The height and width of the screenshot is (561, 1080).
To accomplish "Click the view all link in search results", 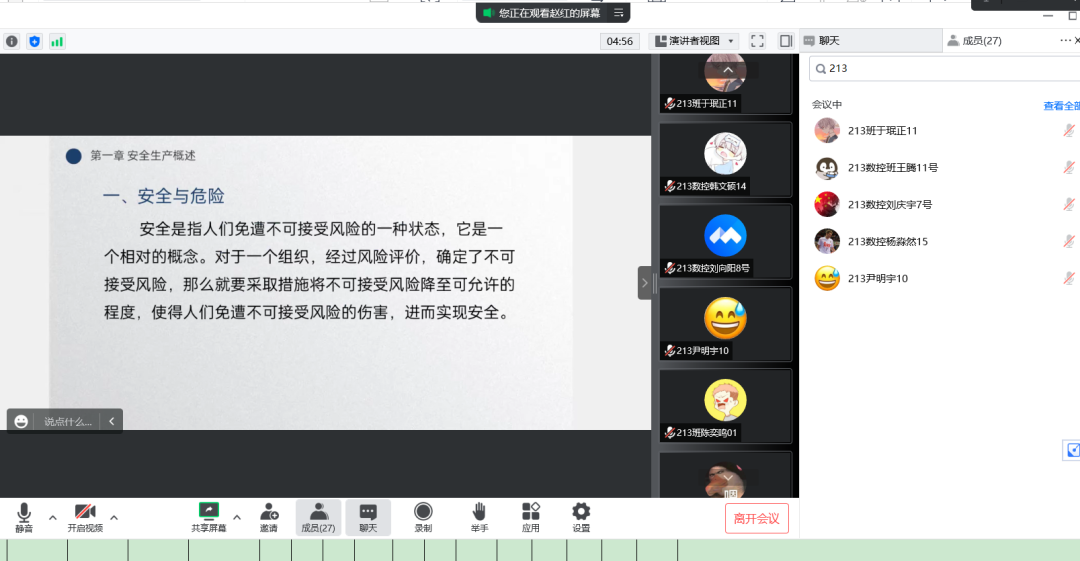I will (1061, 105).
